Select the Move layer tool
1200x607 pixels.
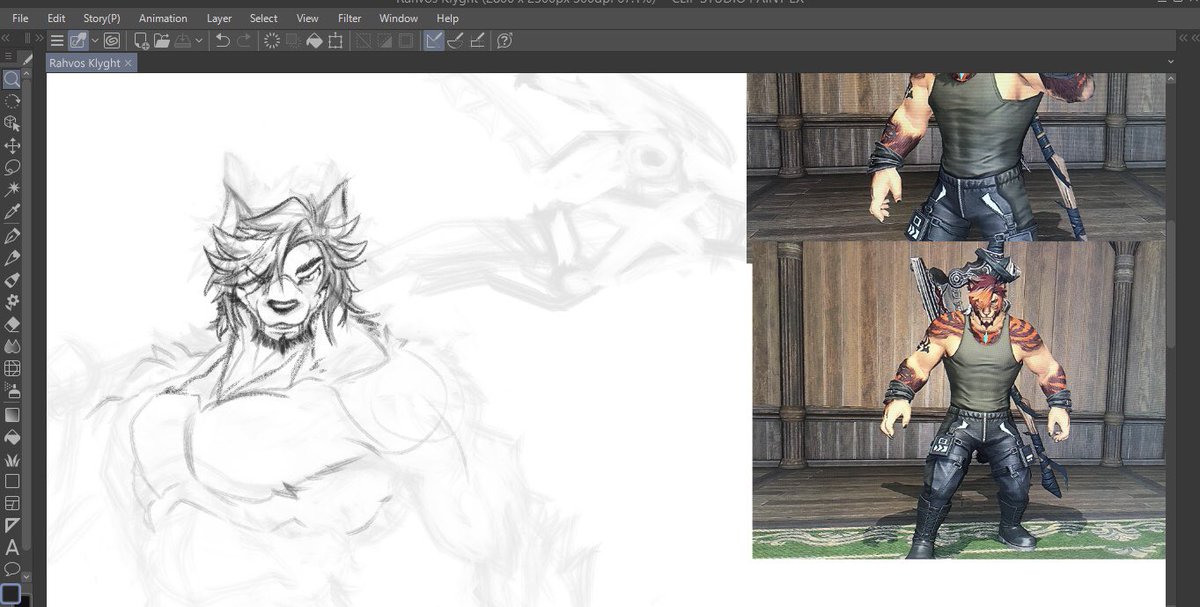12,145
